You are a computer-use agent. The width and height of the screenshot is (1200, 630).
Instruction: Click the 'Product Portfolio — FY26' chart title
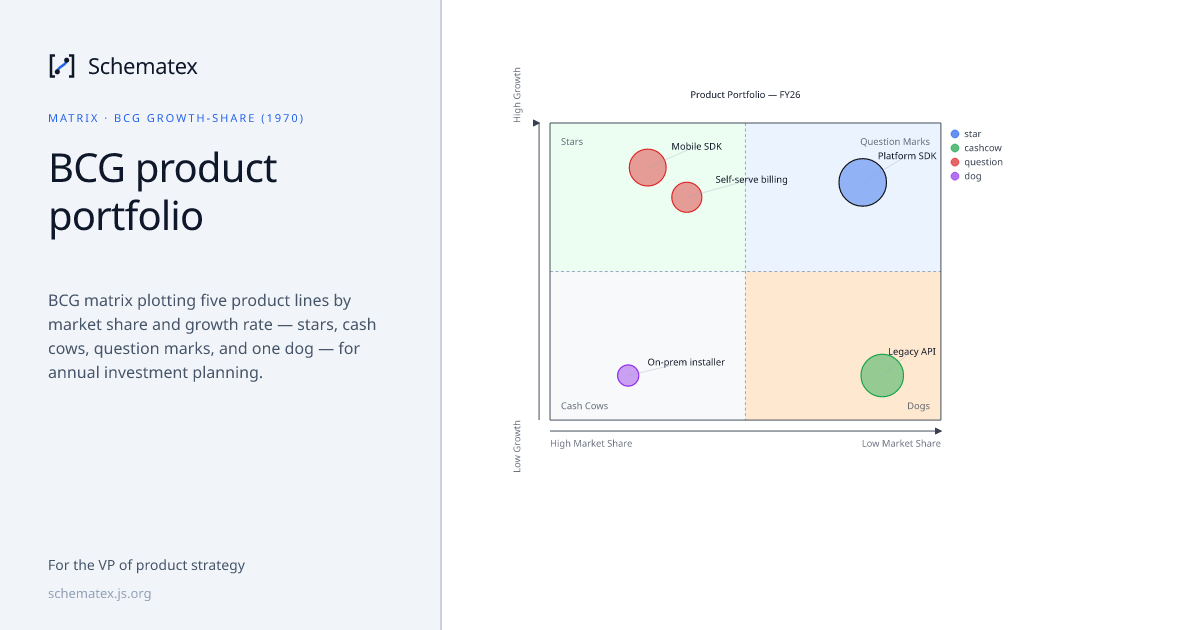pyautogui.click(x=745, y=95)
